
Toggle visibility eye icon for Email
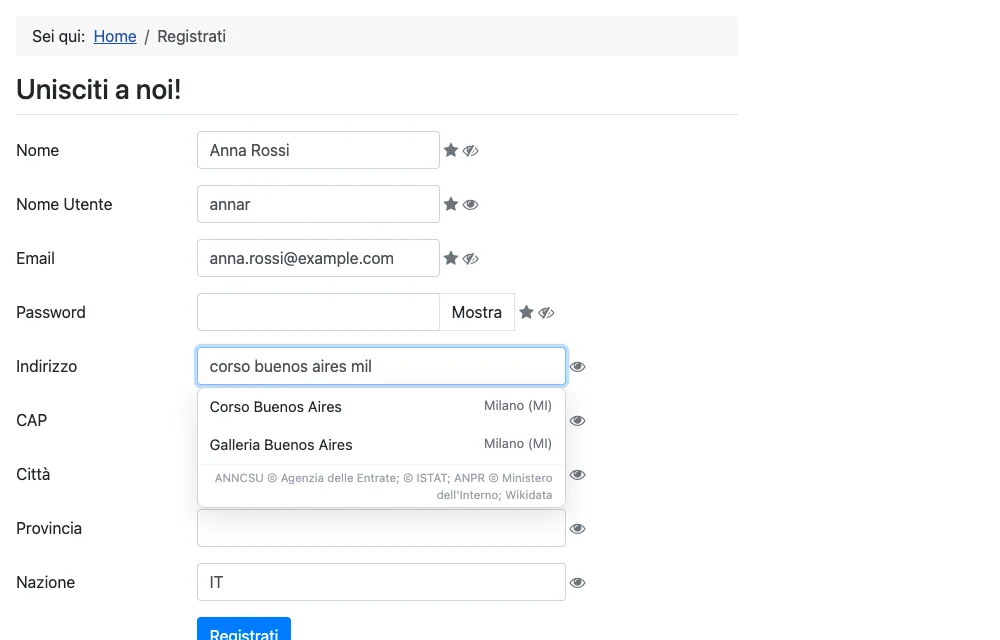click(471, 259)
